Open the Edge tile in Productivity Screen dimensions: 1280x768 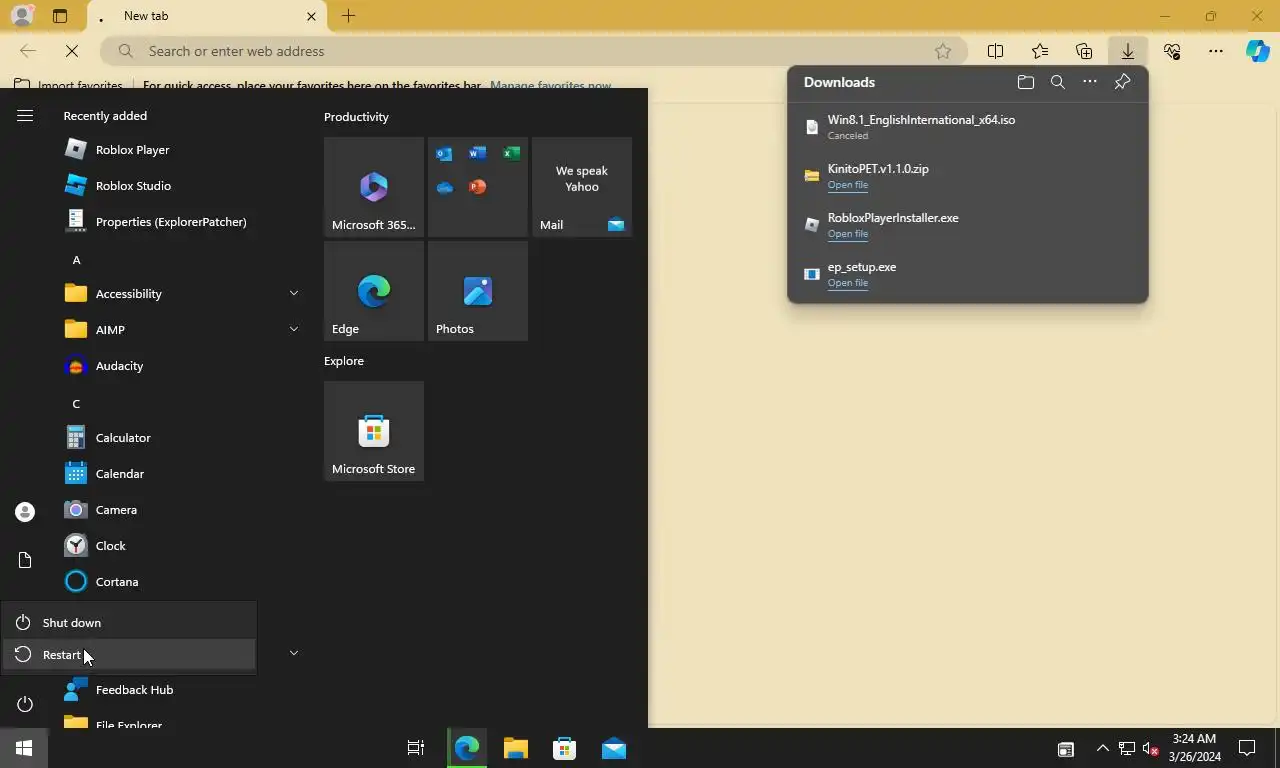pyautogui.click(x=374, y=291)
